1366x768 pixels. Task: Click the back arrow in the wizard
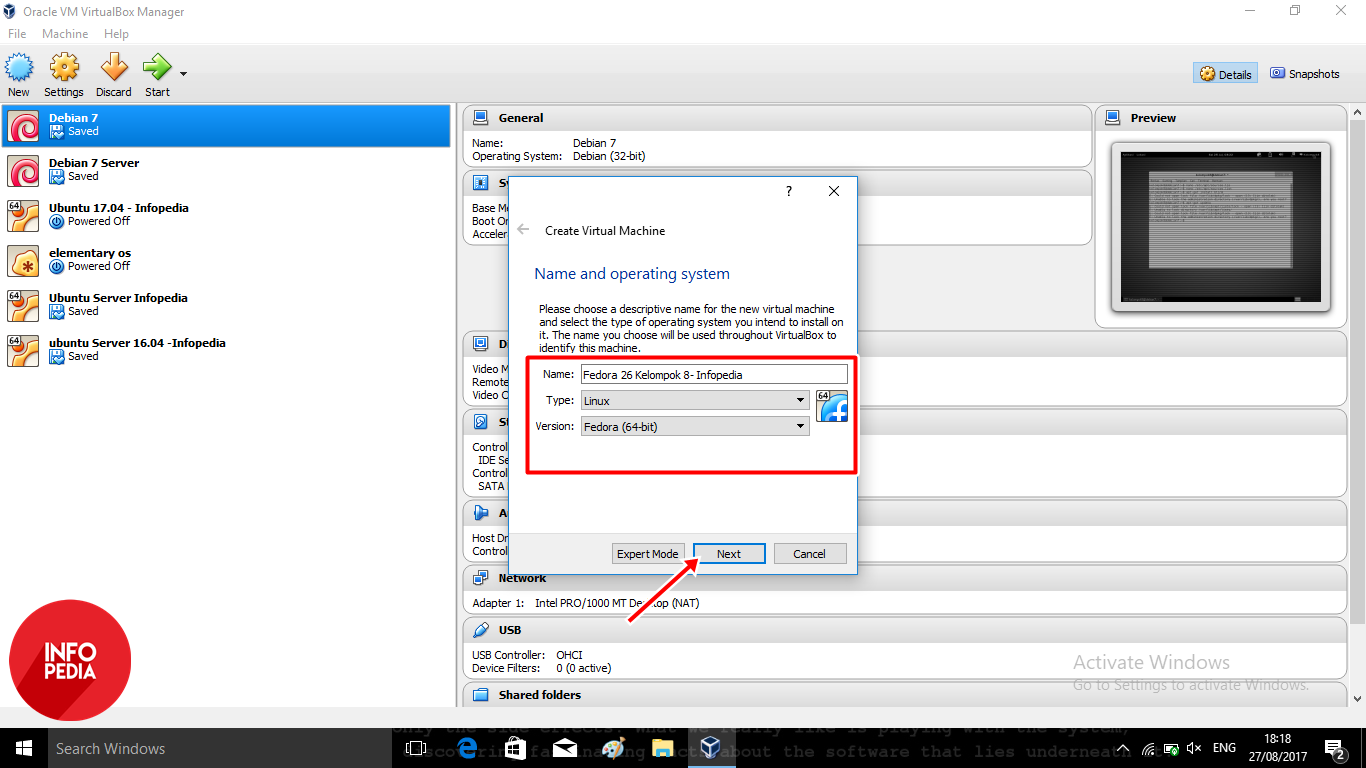[x=523, y=230]
